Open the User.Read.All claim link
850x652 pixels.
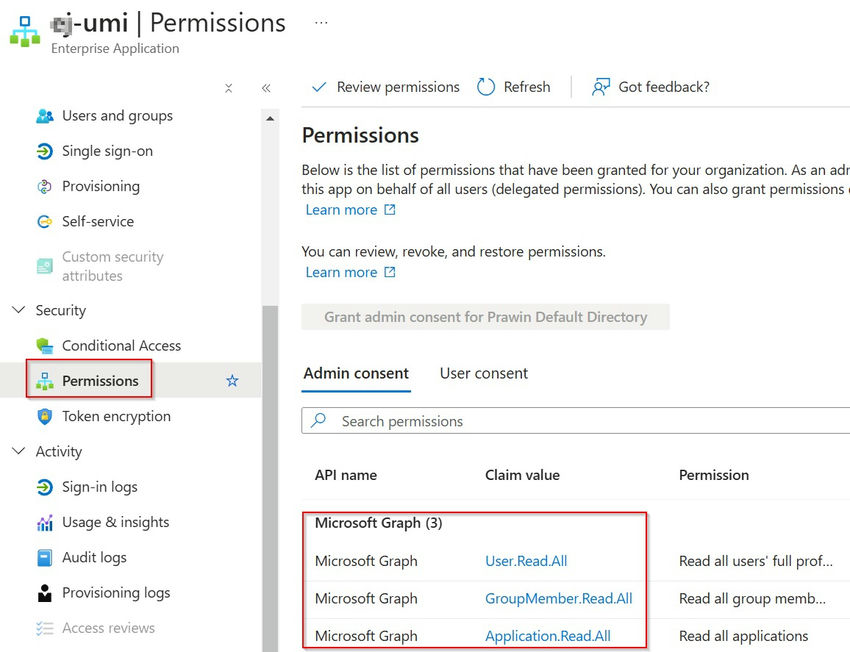pos(526,561)
